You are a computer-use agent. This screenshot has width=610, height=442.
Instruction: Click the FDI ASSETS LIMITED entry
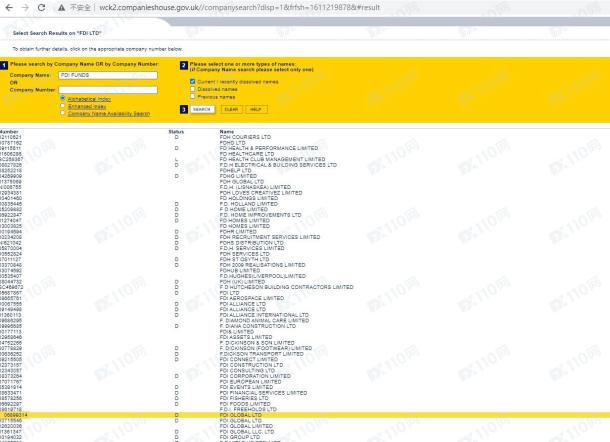[246, 337]
